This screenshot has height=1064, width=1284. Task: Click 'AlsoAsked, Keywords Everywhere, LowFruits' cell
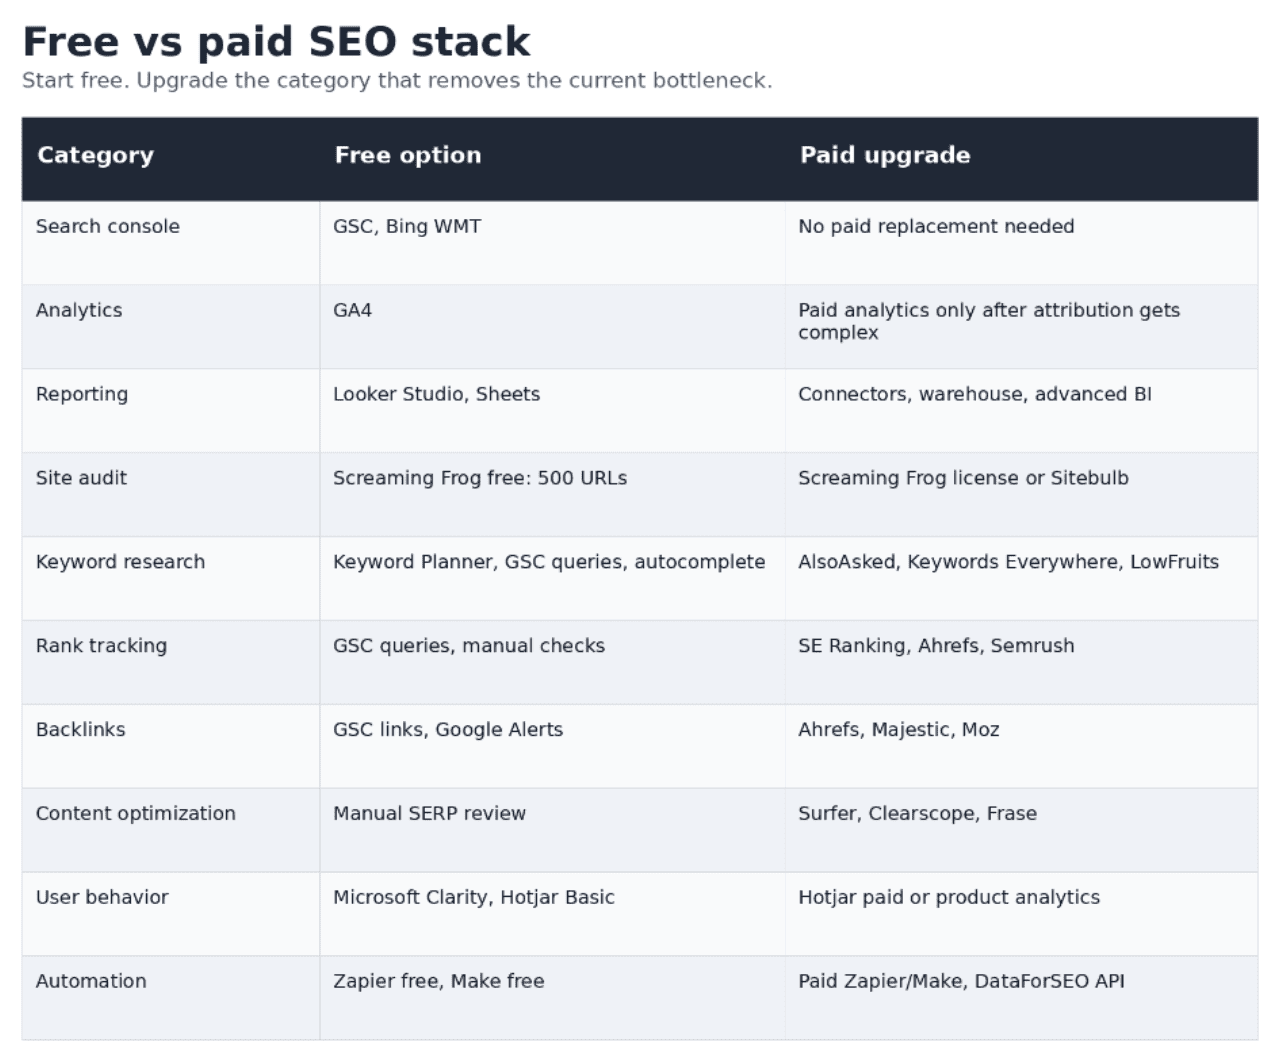1022,579
